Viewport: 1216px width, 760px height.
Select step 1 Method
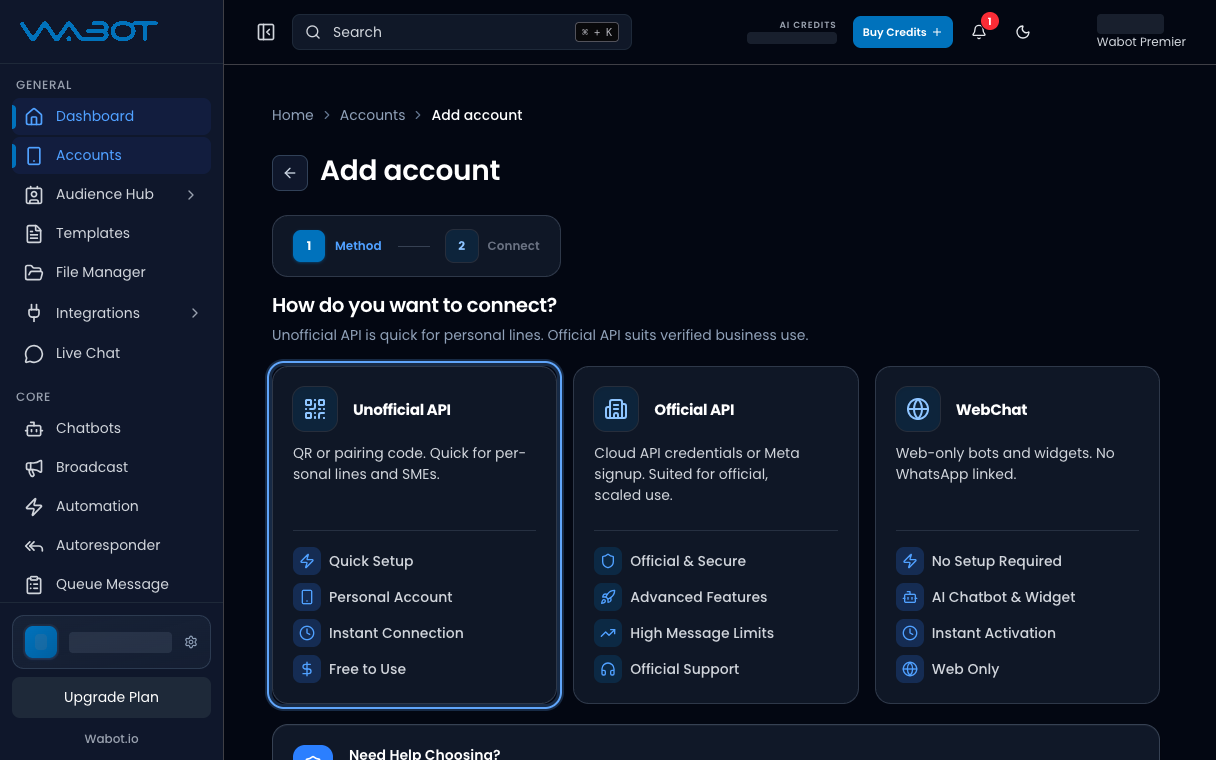pos(337,246)
